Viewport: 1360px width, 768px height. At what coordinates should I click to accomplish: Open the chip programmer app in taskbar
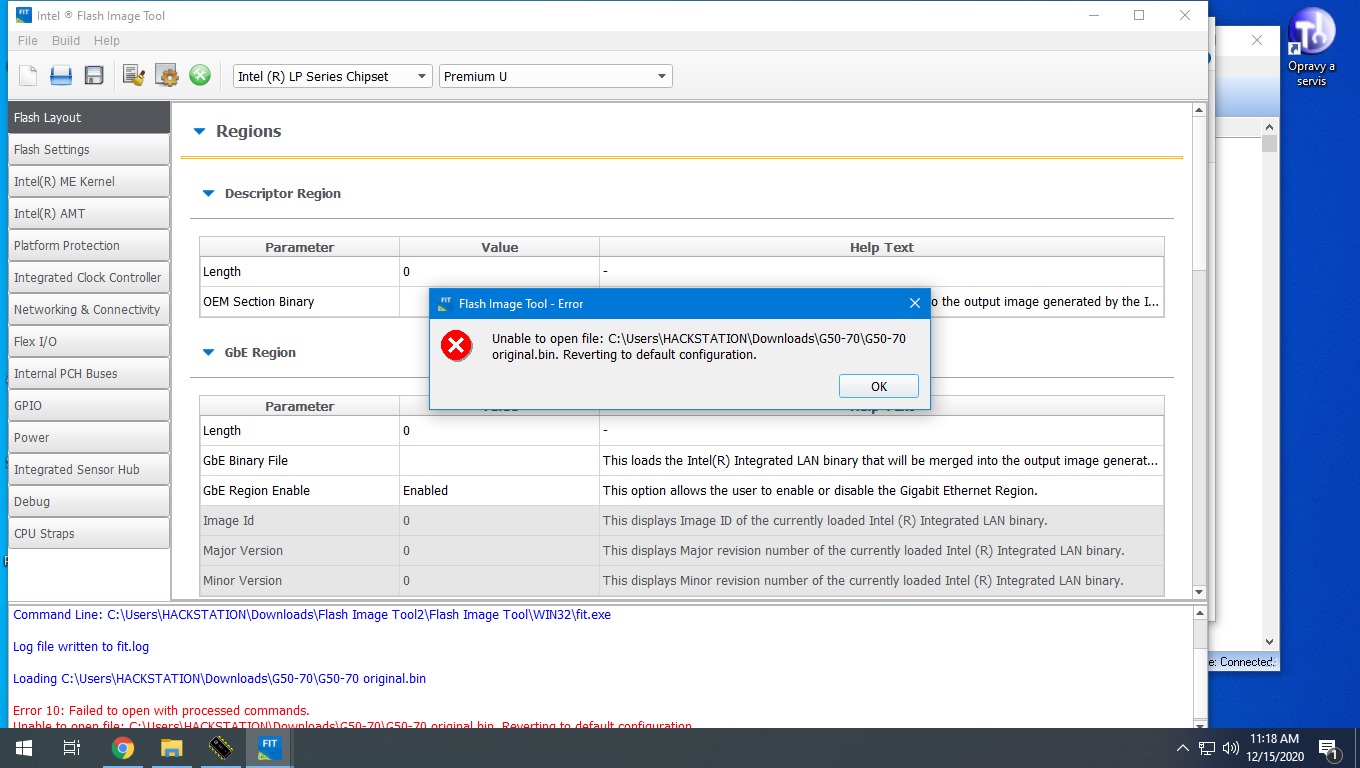tap(220, 748)
